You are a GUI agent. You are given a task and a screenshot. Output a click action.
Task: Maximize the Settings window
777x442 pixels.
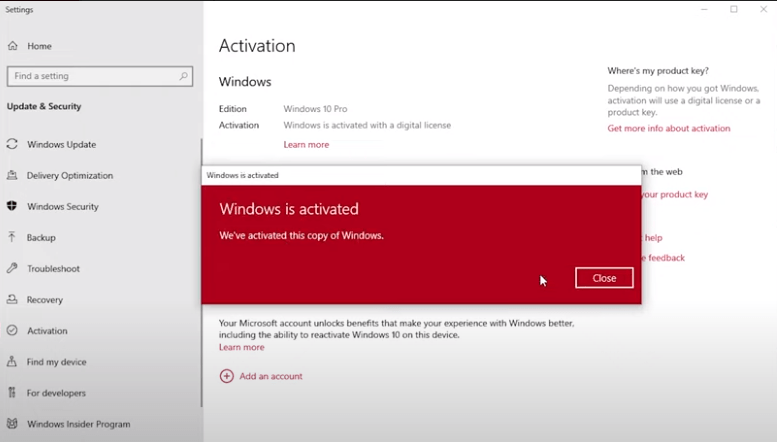(x=734, y=9)
